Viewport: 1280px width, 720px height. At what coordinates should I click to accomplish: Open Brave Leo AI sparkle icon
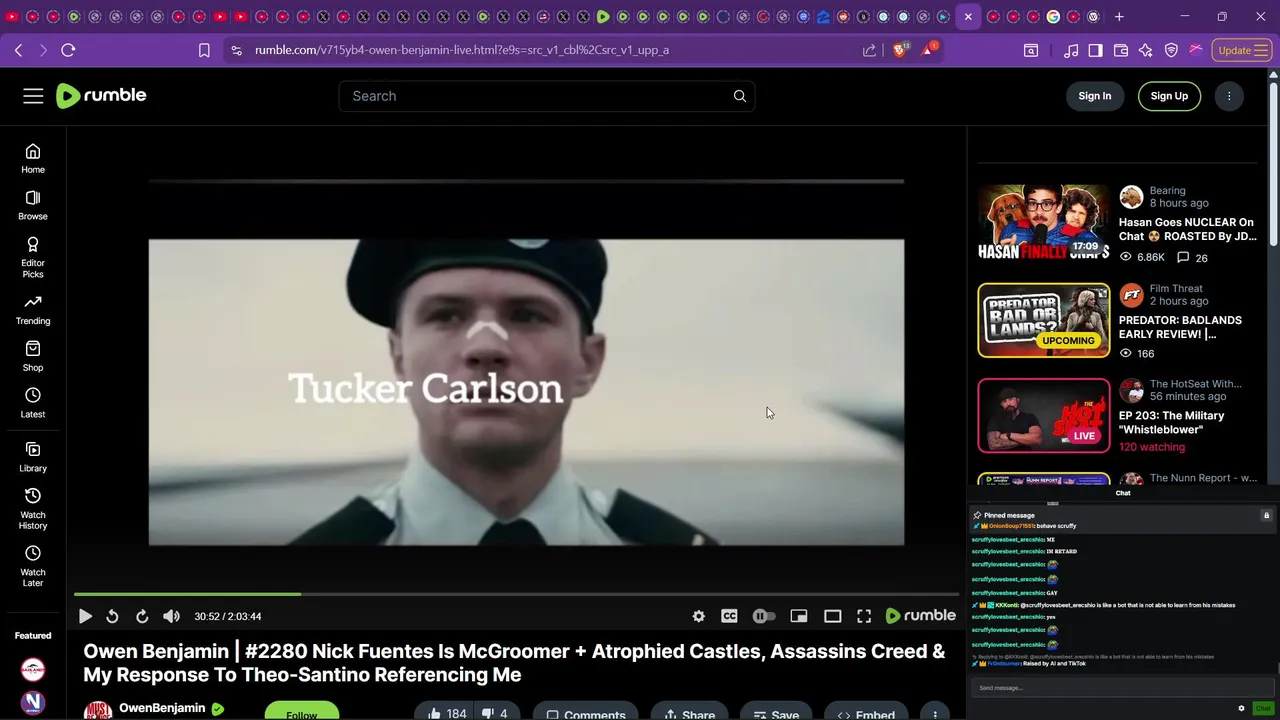pyautogui.click(x=1146, y=50)
